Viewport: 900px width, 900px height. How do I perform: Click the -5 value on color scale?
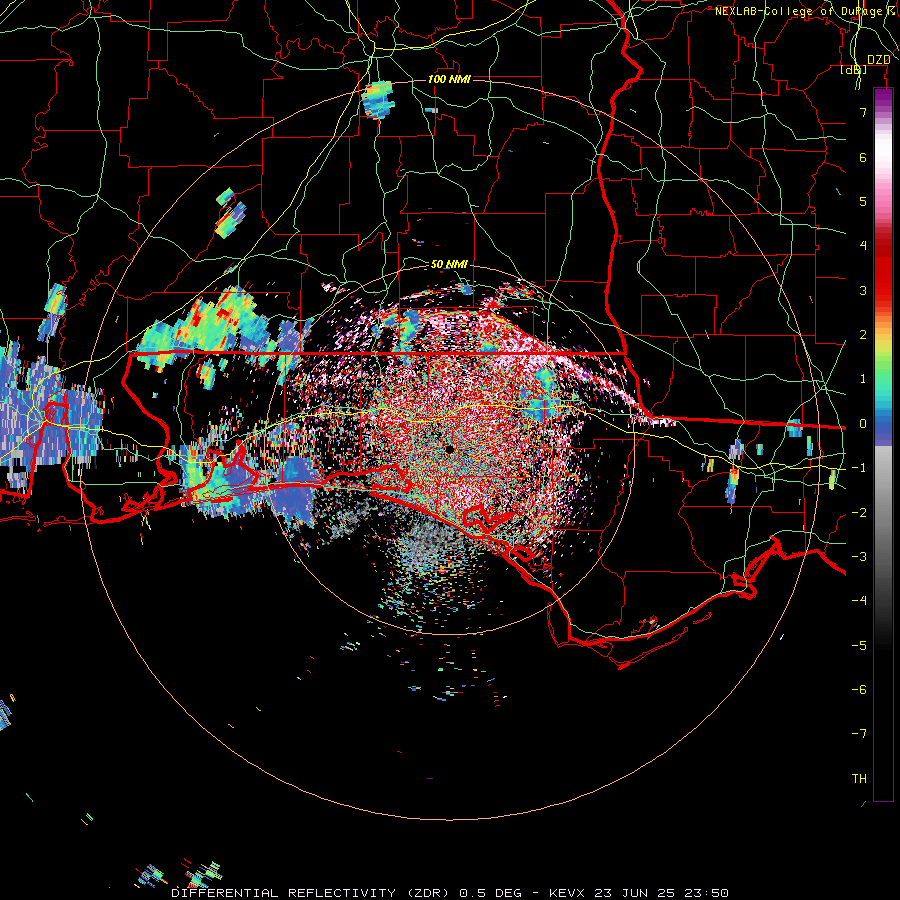[859, 645]
